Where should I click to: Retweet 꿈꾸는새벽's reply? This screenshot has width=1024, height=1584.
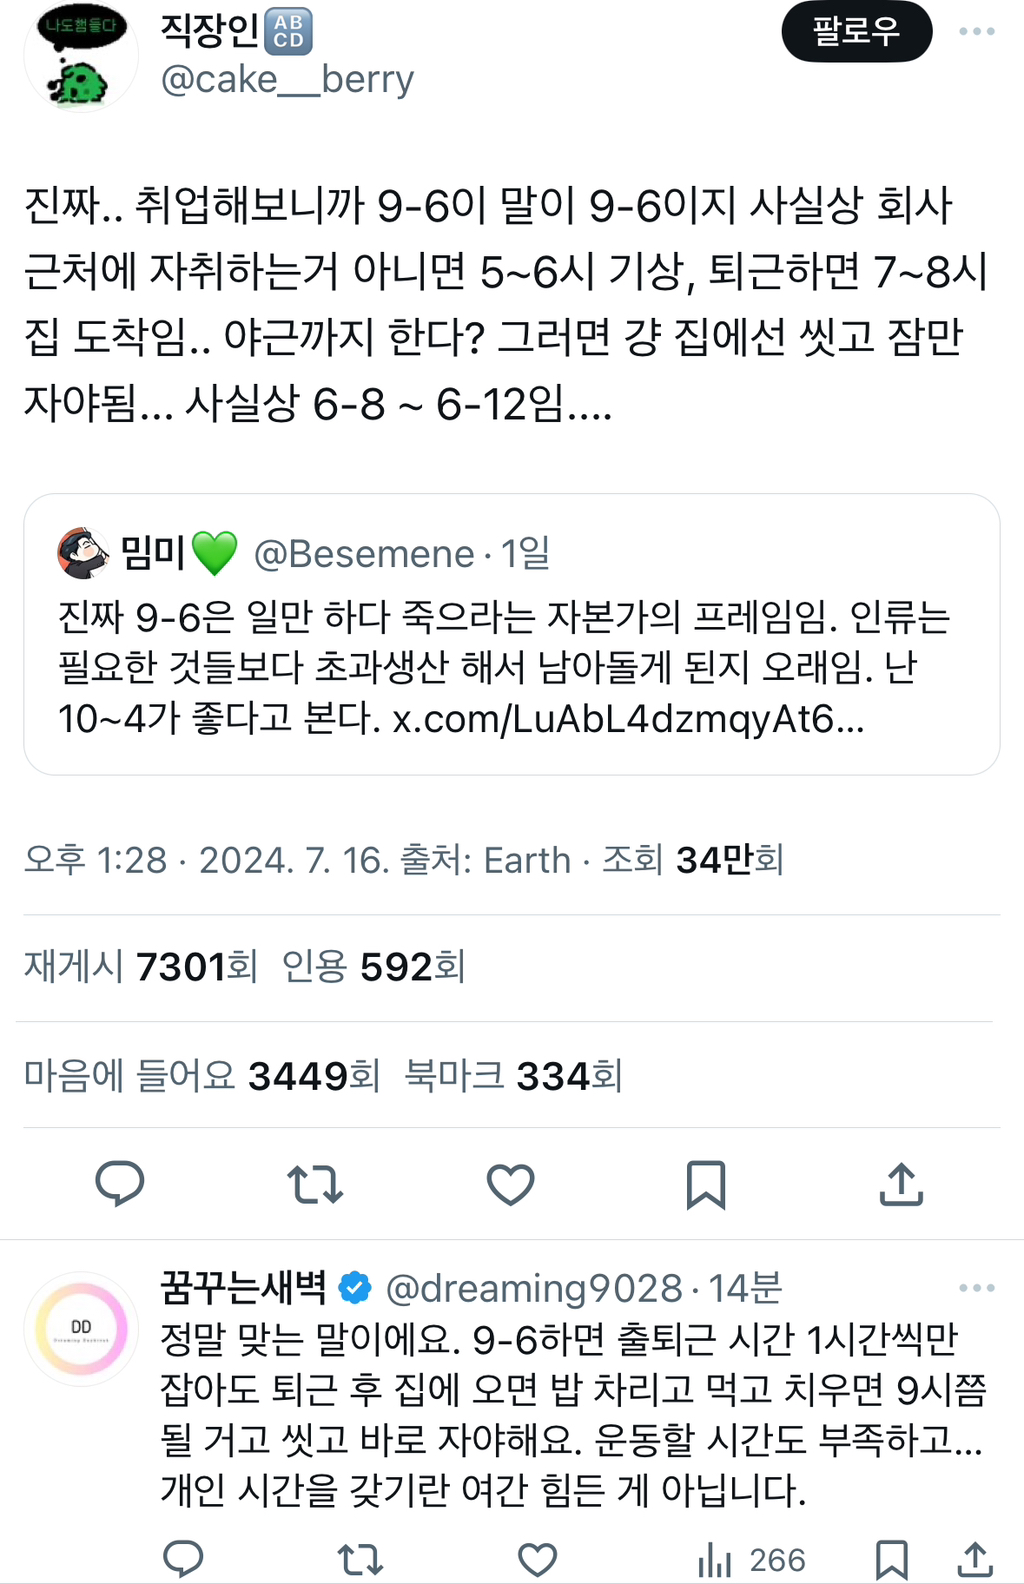click(360, 1559)
